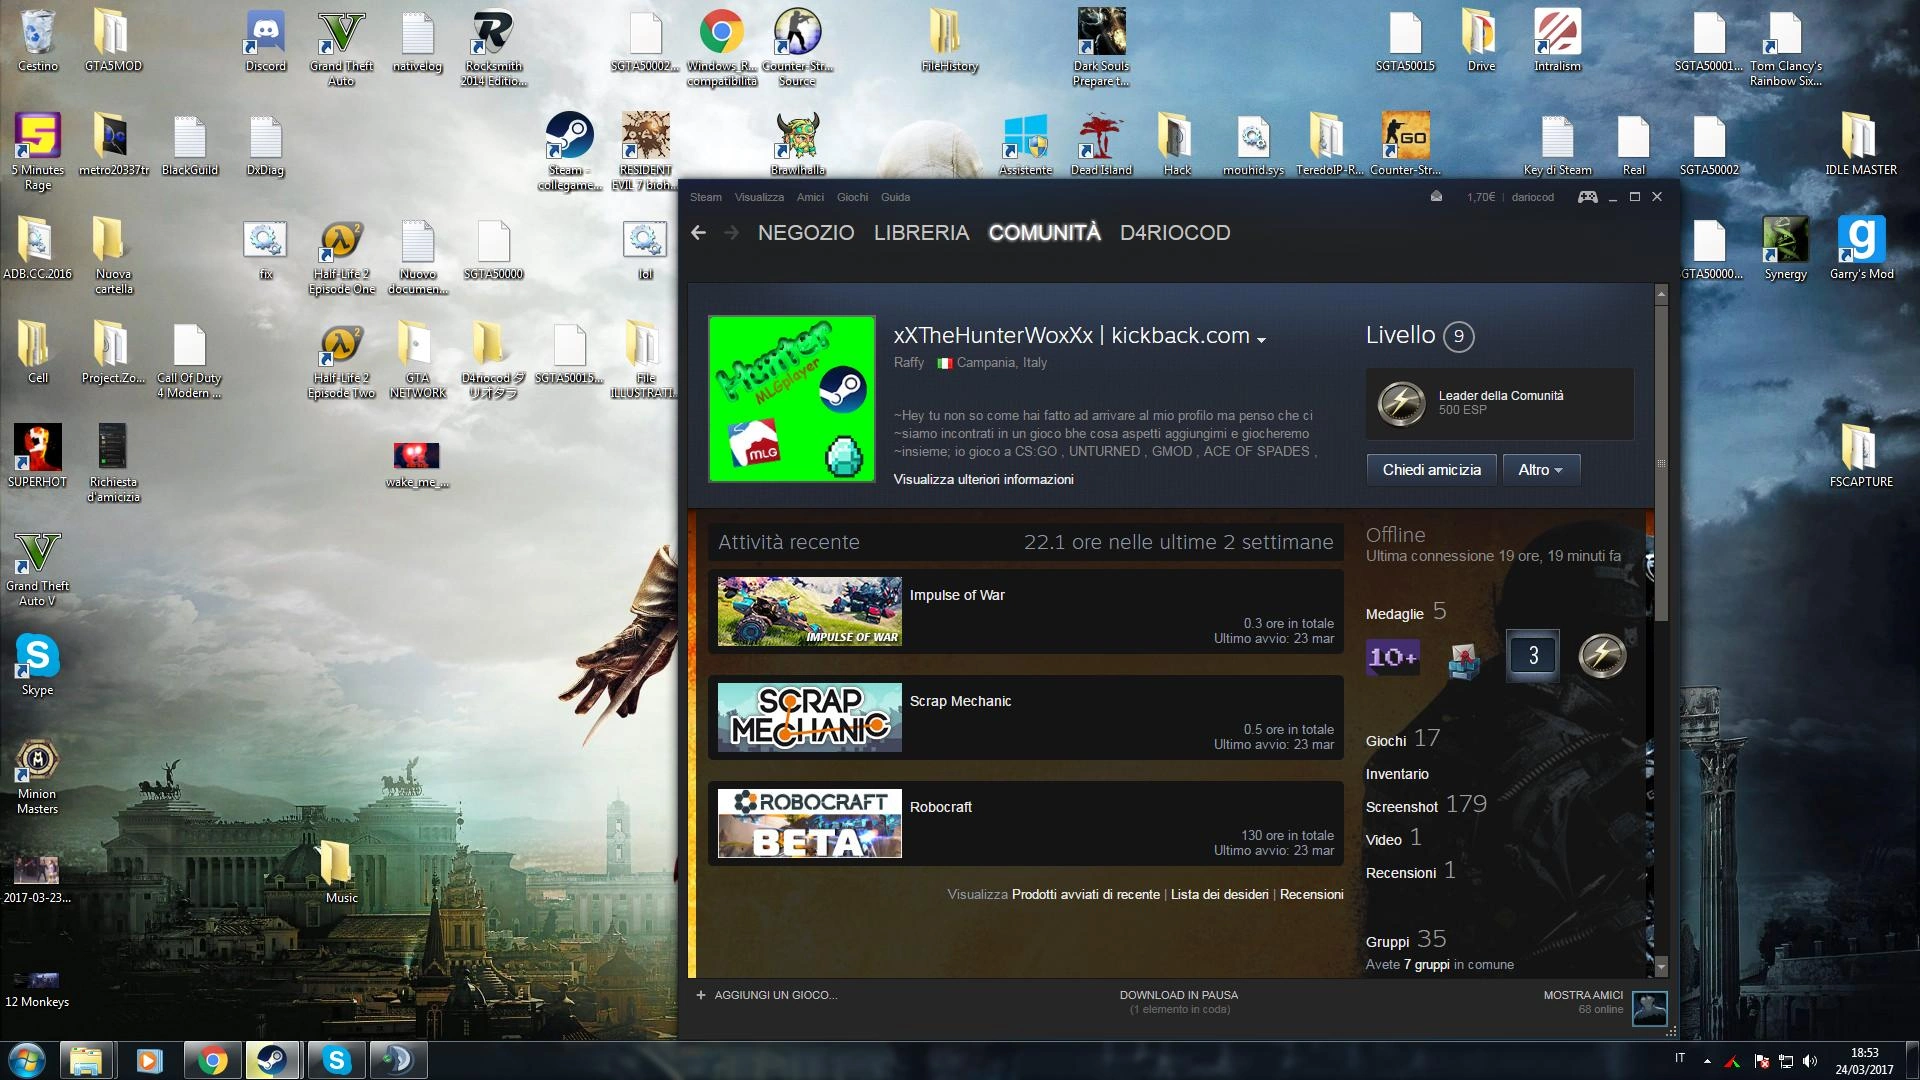Open the Giochi 17 link
Viewport: 1920px width, 1080px height.
pos(1403,739)
